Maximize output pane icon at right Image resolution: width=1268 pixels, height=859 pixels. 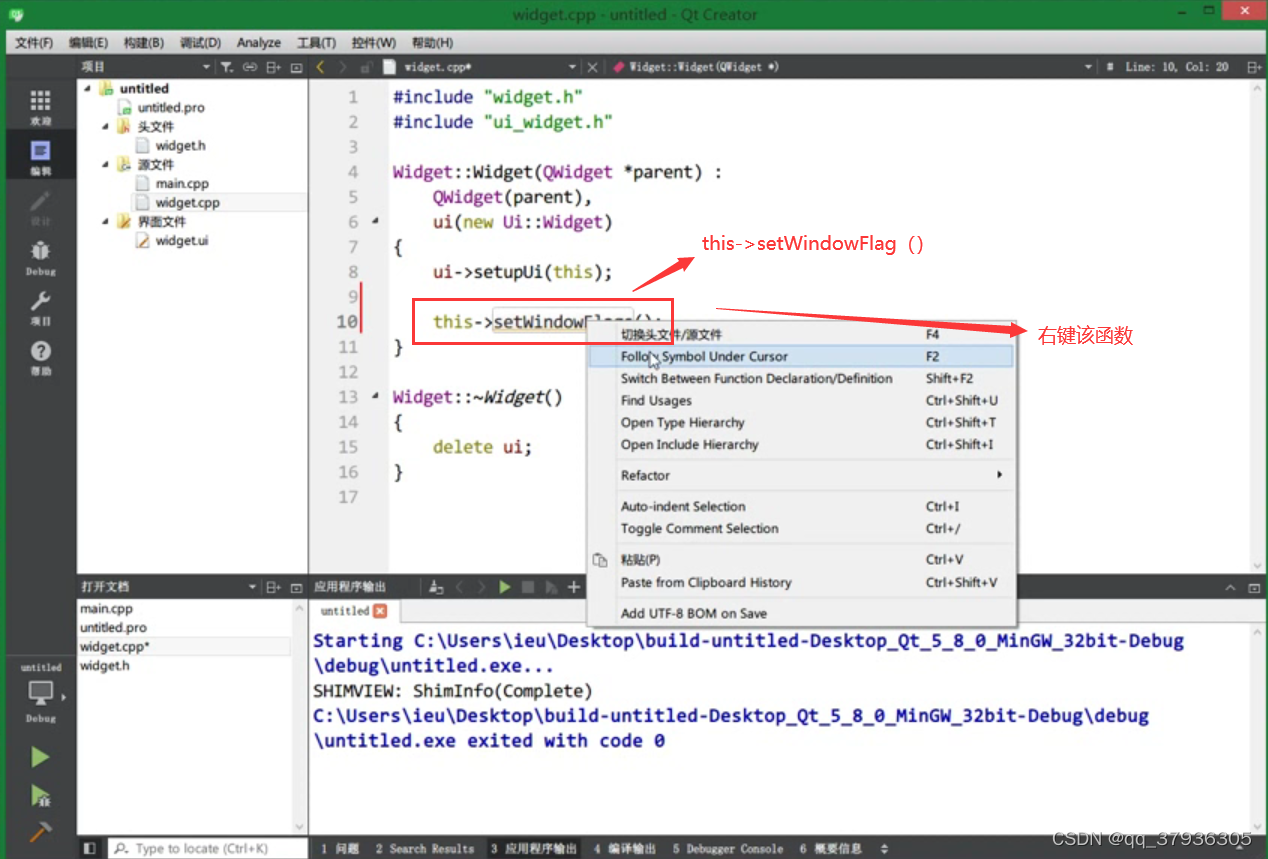(x=1254, y=587)
